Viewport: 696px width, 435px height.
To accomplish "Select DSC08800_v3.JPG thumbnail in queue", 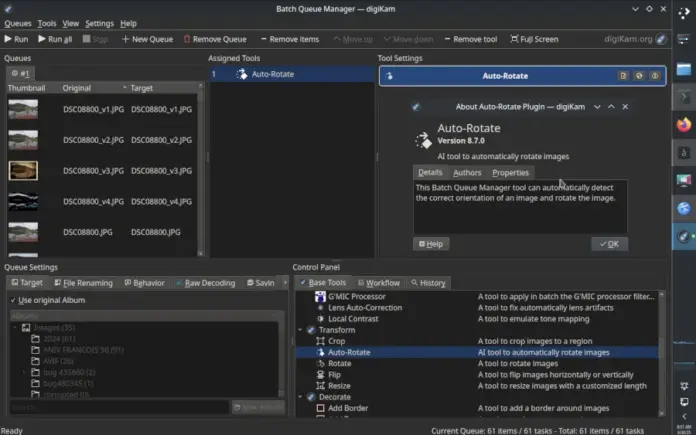I will [x=23, y=170].
